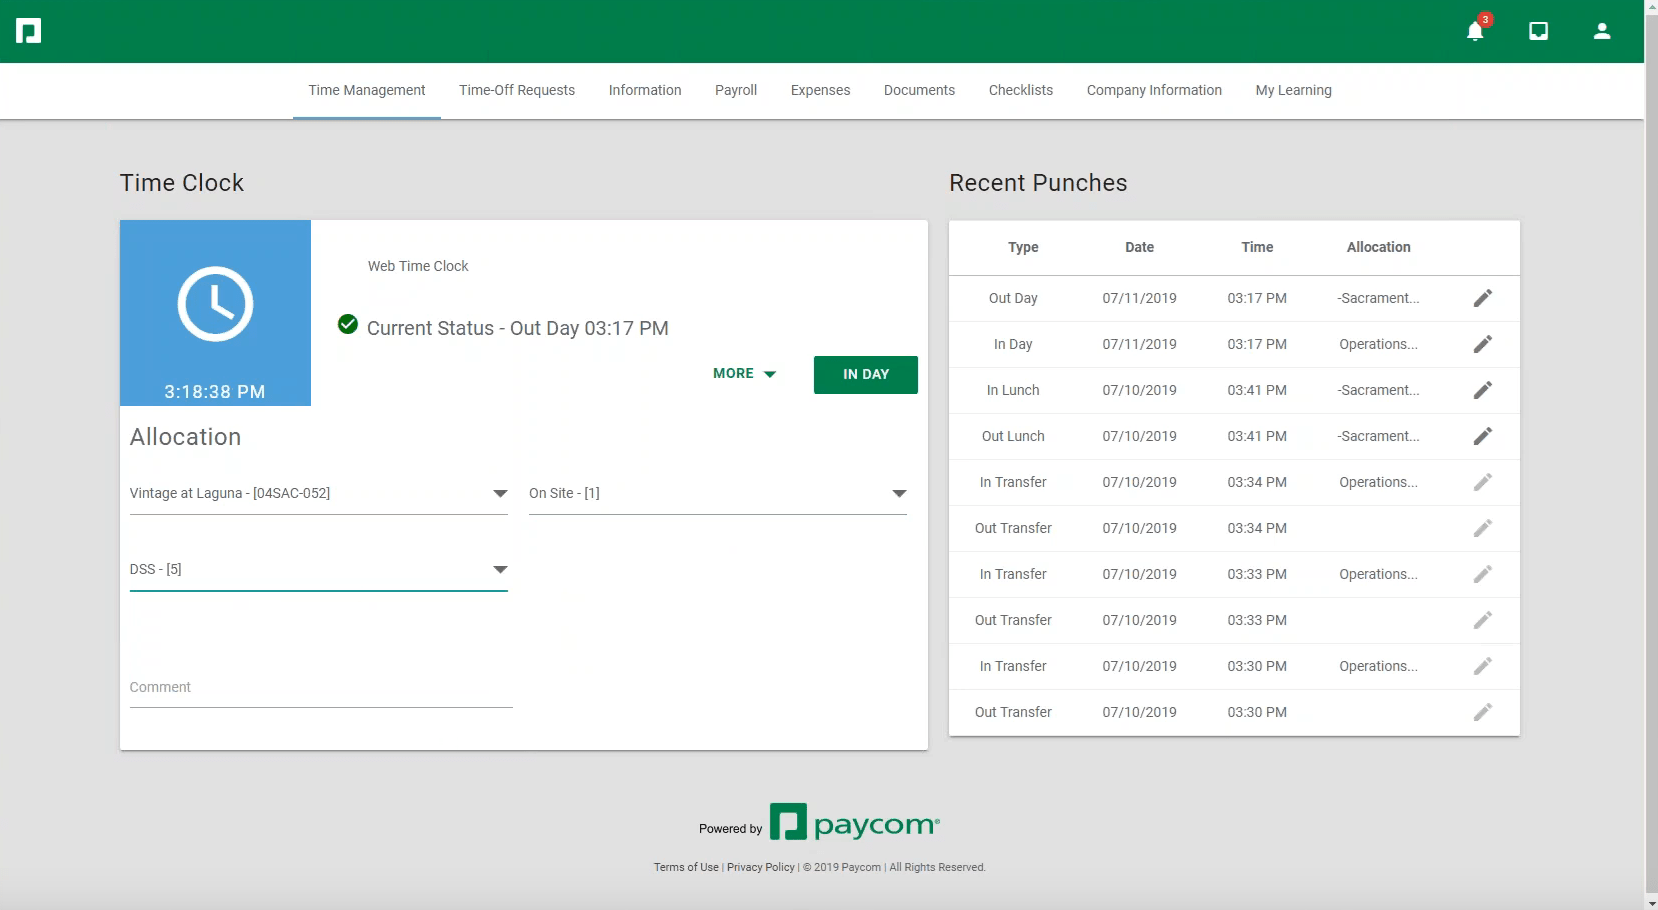
Task: Edit the In Day 03:17 PM punch
Action: coord(1482,344)
